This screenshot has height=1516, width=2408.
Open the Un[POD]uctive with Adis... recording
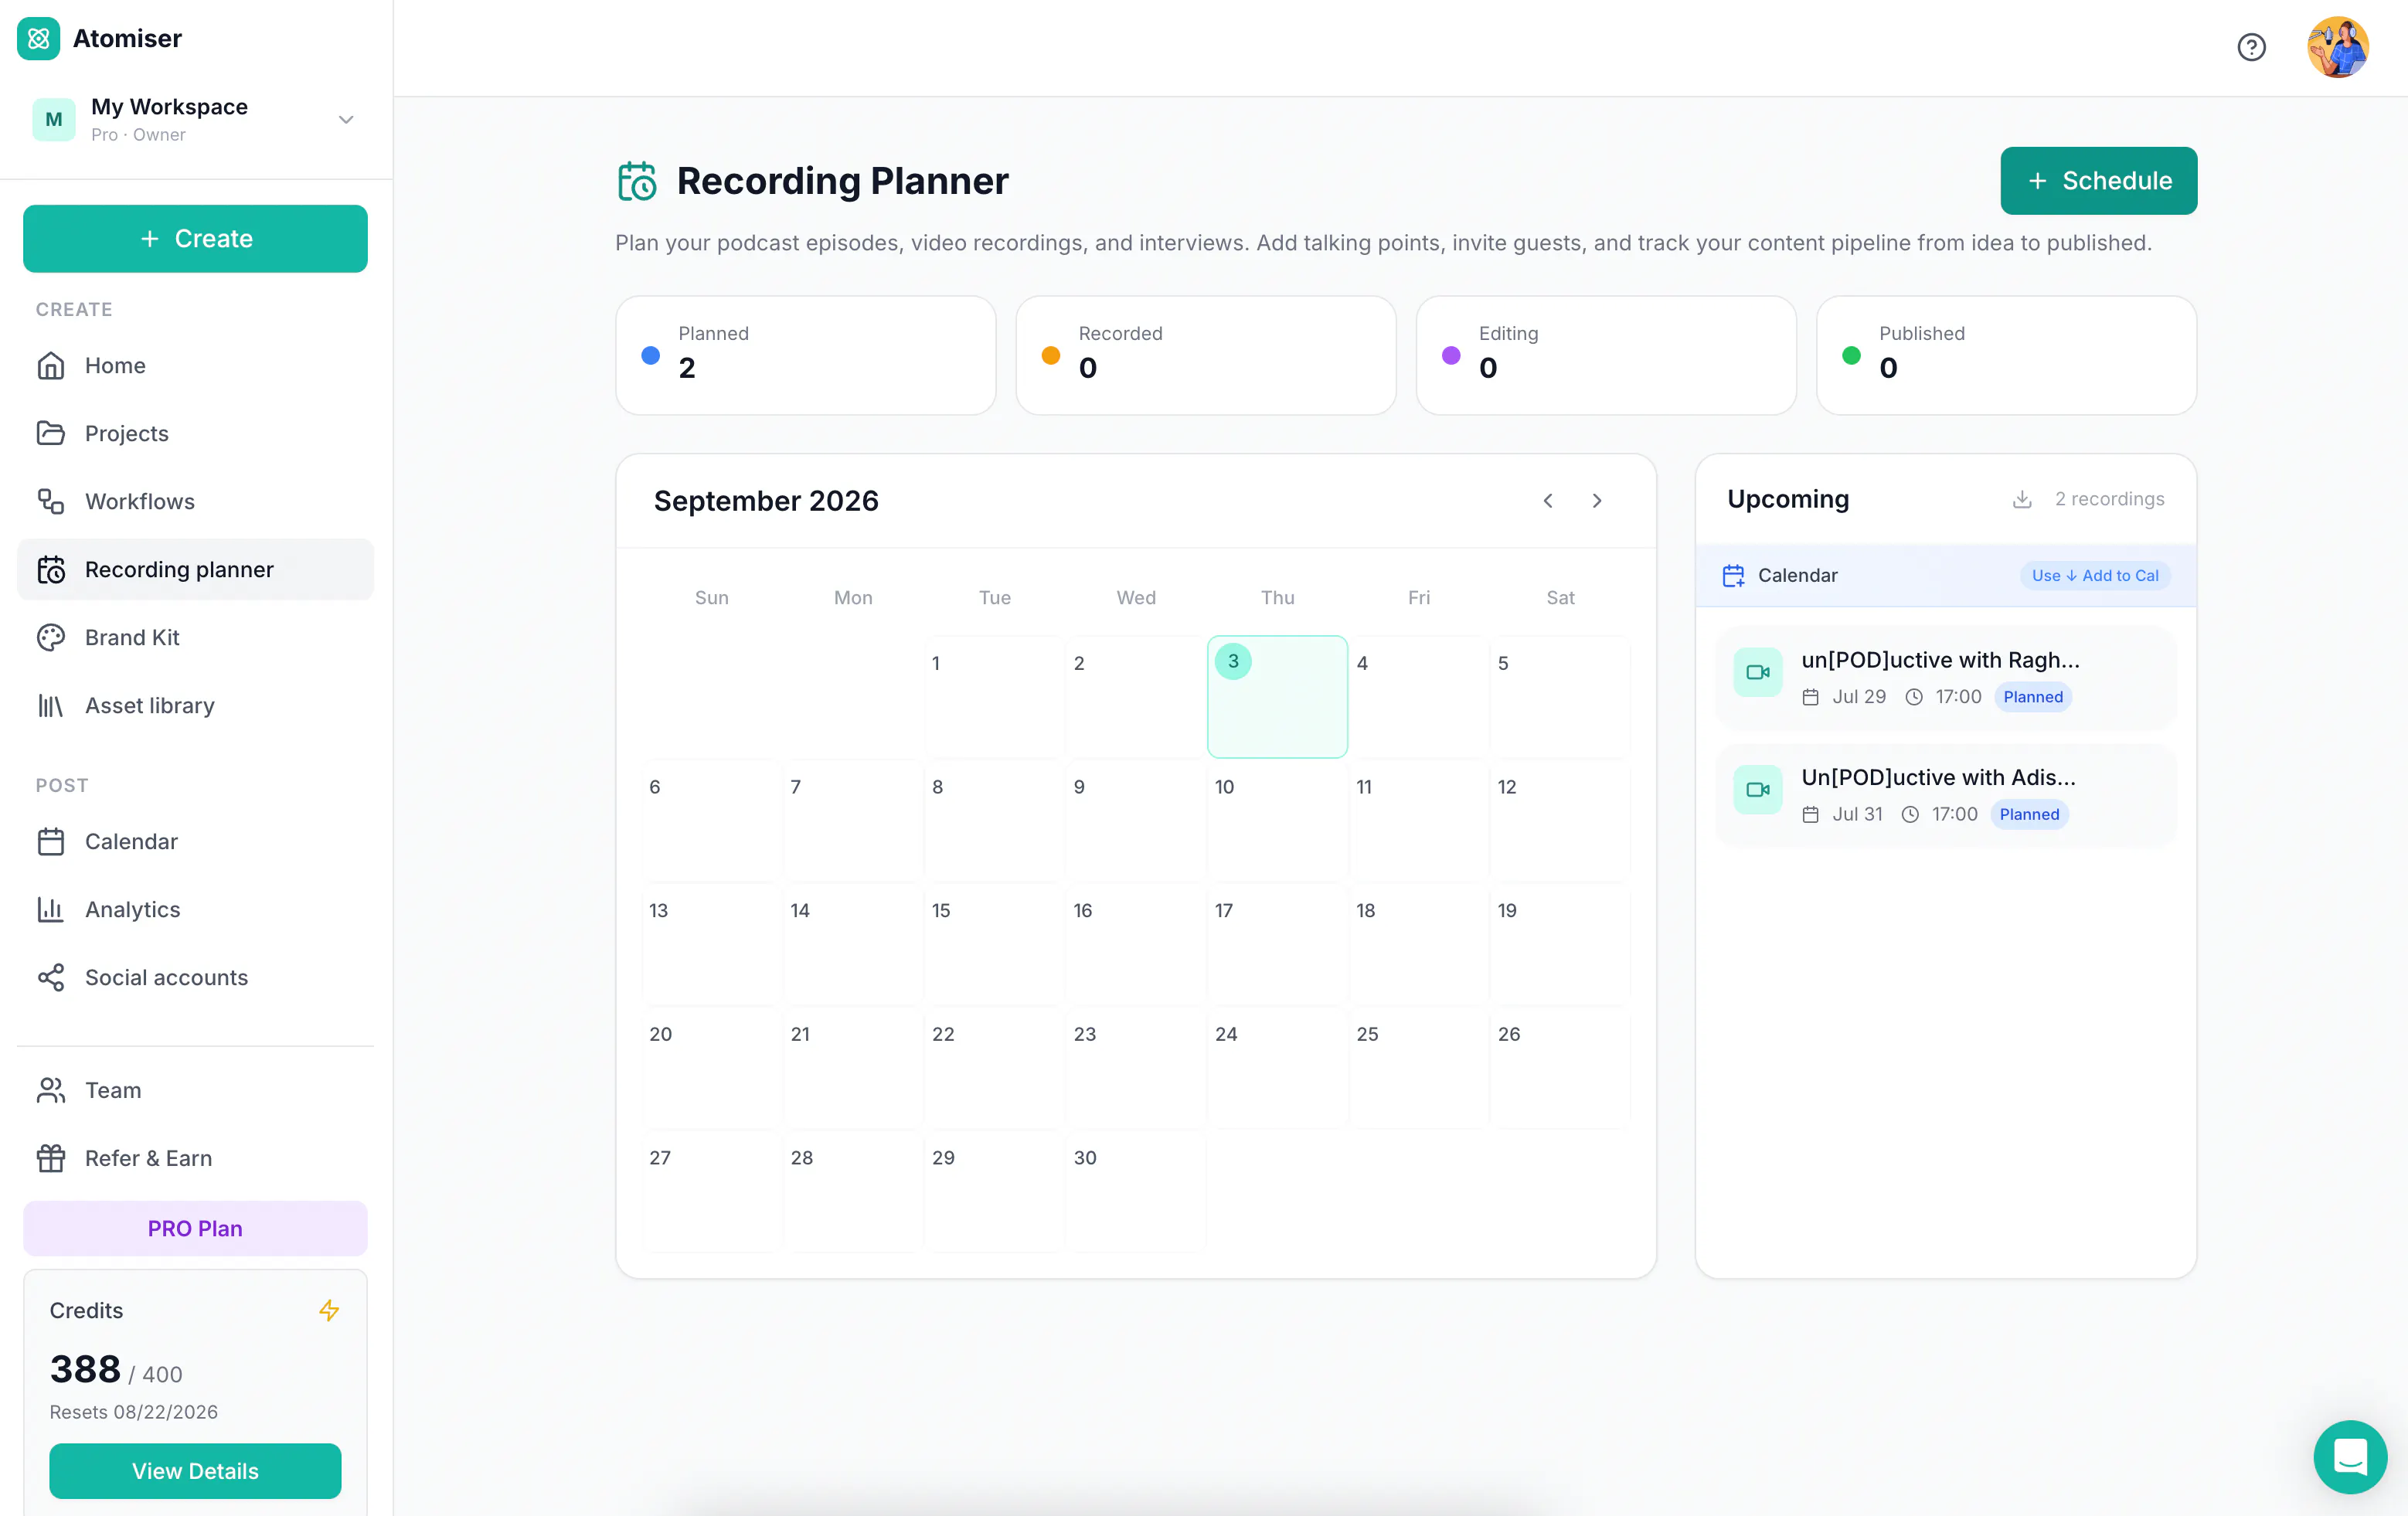tap(1945, 795)
